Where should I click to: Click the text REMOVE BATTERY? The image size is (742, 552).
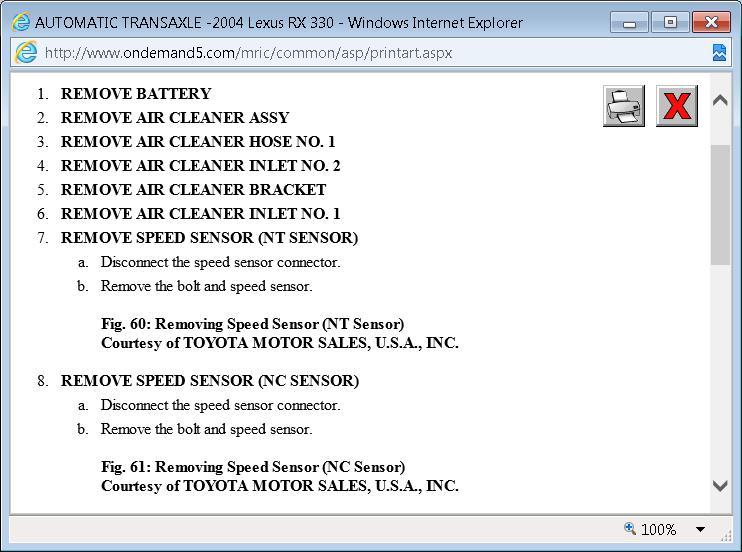(136, 94)
